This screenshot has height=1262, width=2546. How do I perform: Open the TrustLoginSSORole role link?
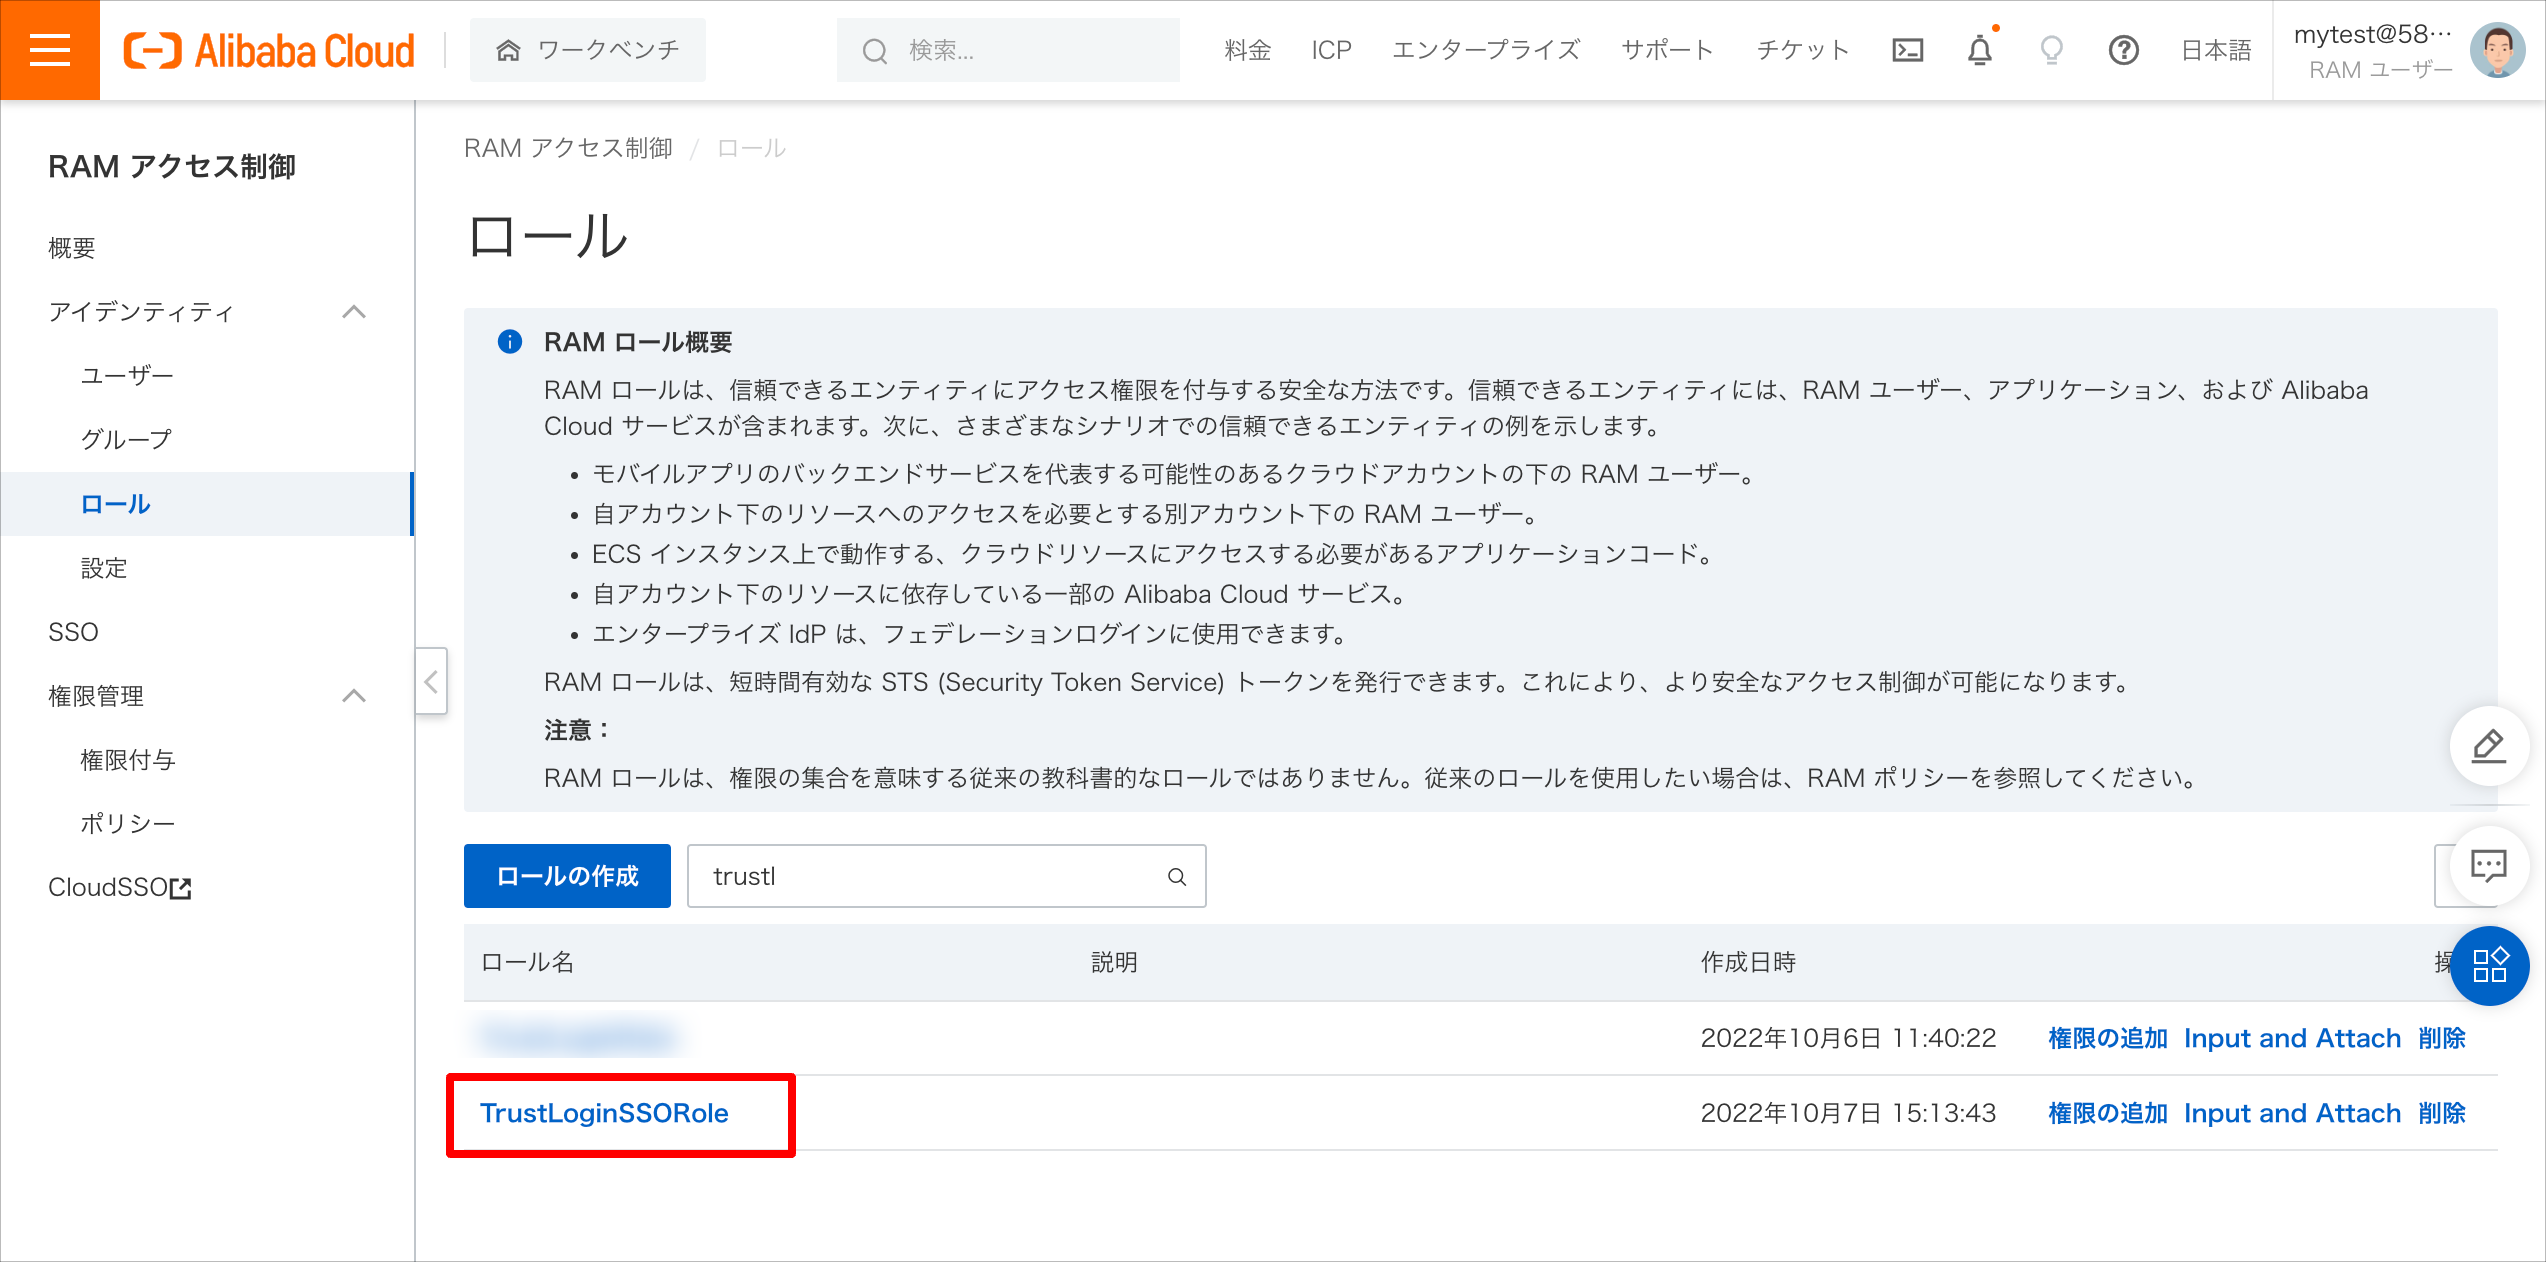click(604, 1113)
